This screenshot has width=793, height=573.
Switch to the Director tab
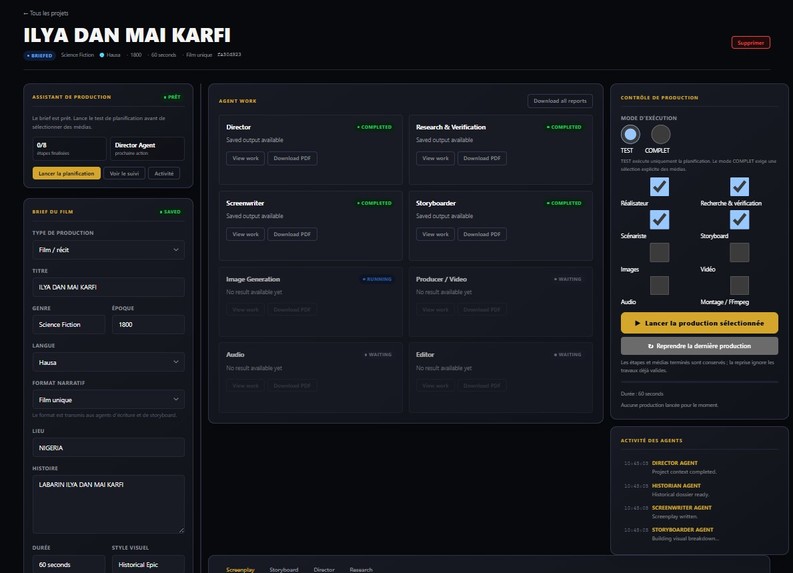coord(324,569)
